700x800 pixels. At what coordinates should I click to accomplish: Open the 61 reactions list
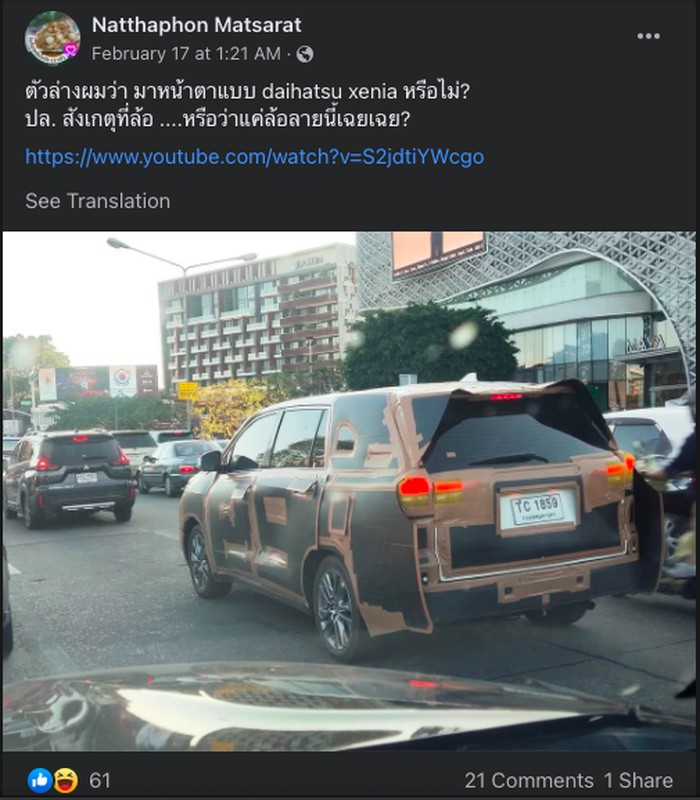pos(100,781)
